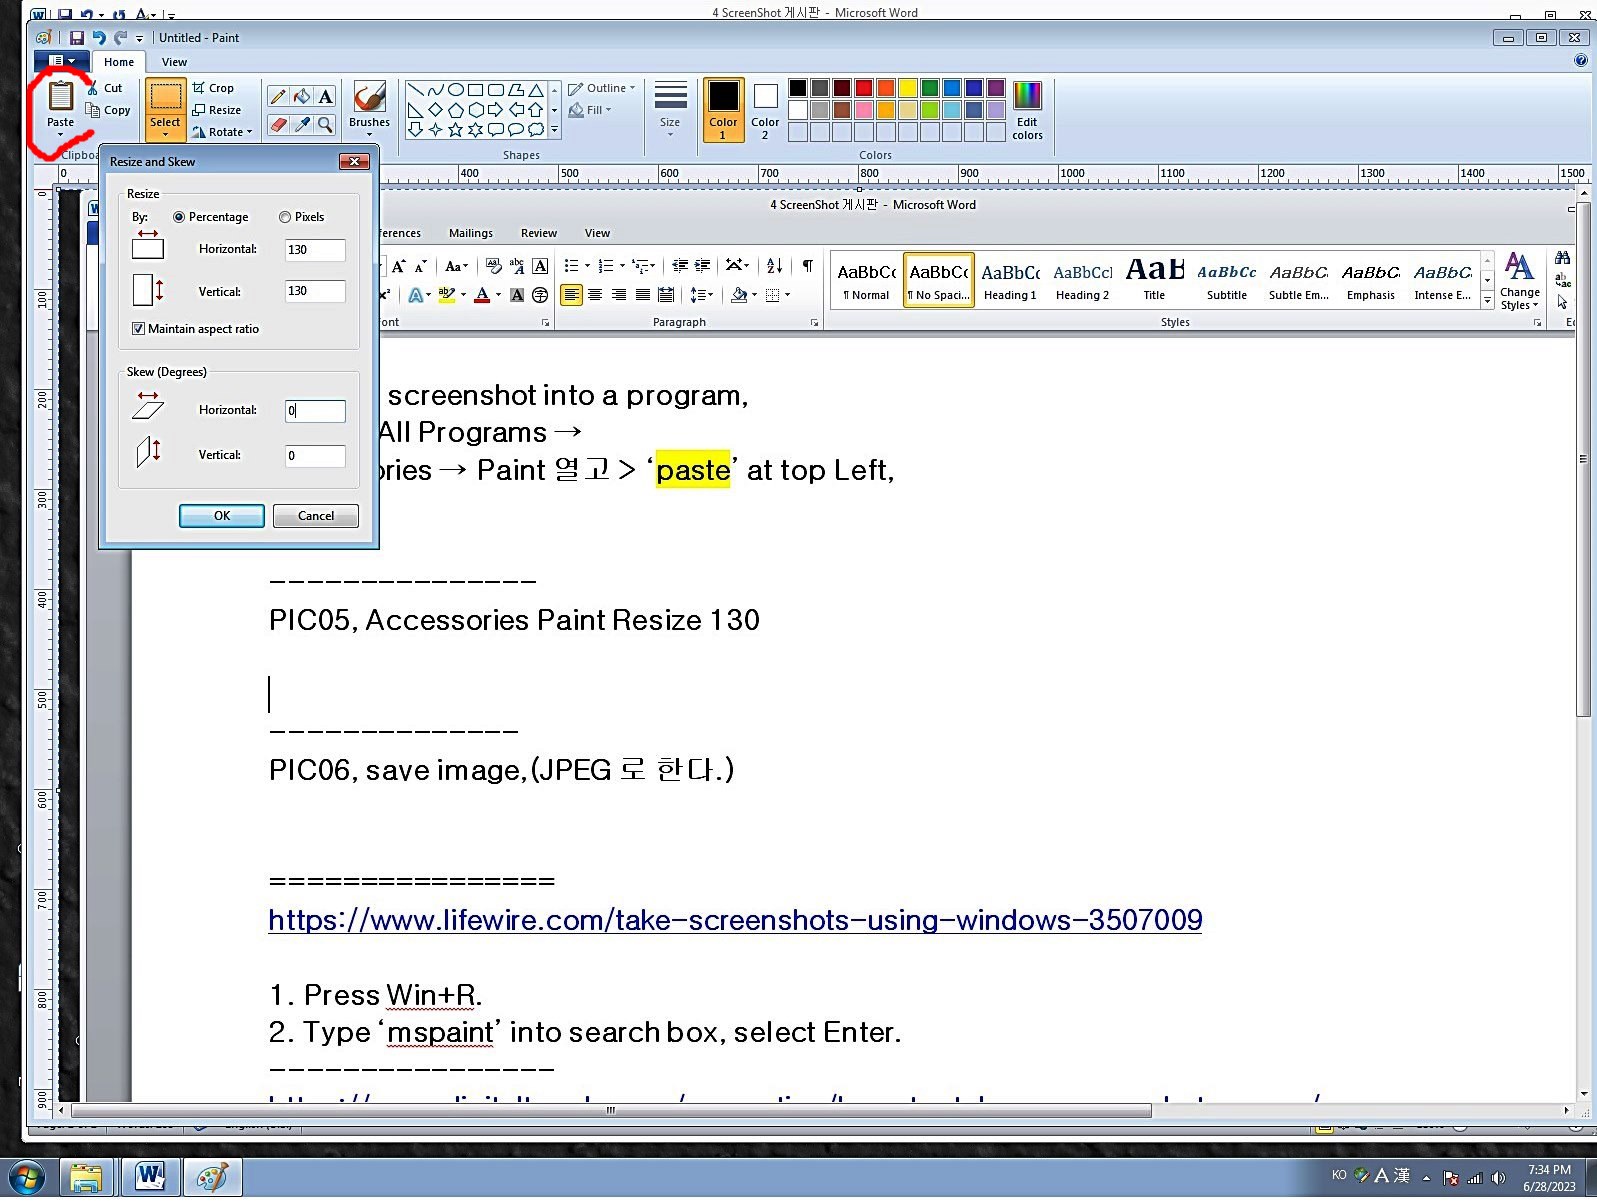Toggle Maintain aspect ratio checkbox
This screenshot has height=1202, width=1597.
(x=138, y=329)
